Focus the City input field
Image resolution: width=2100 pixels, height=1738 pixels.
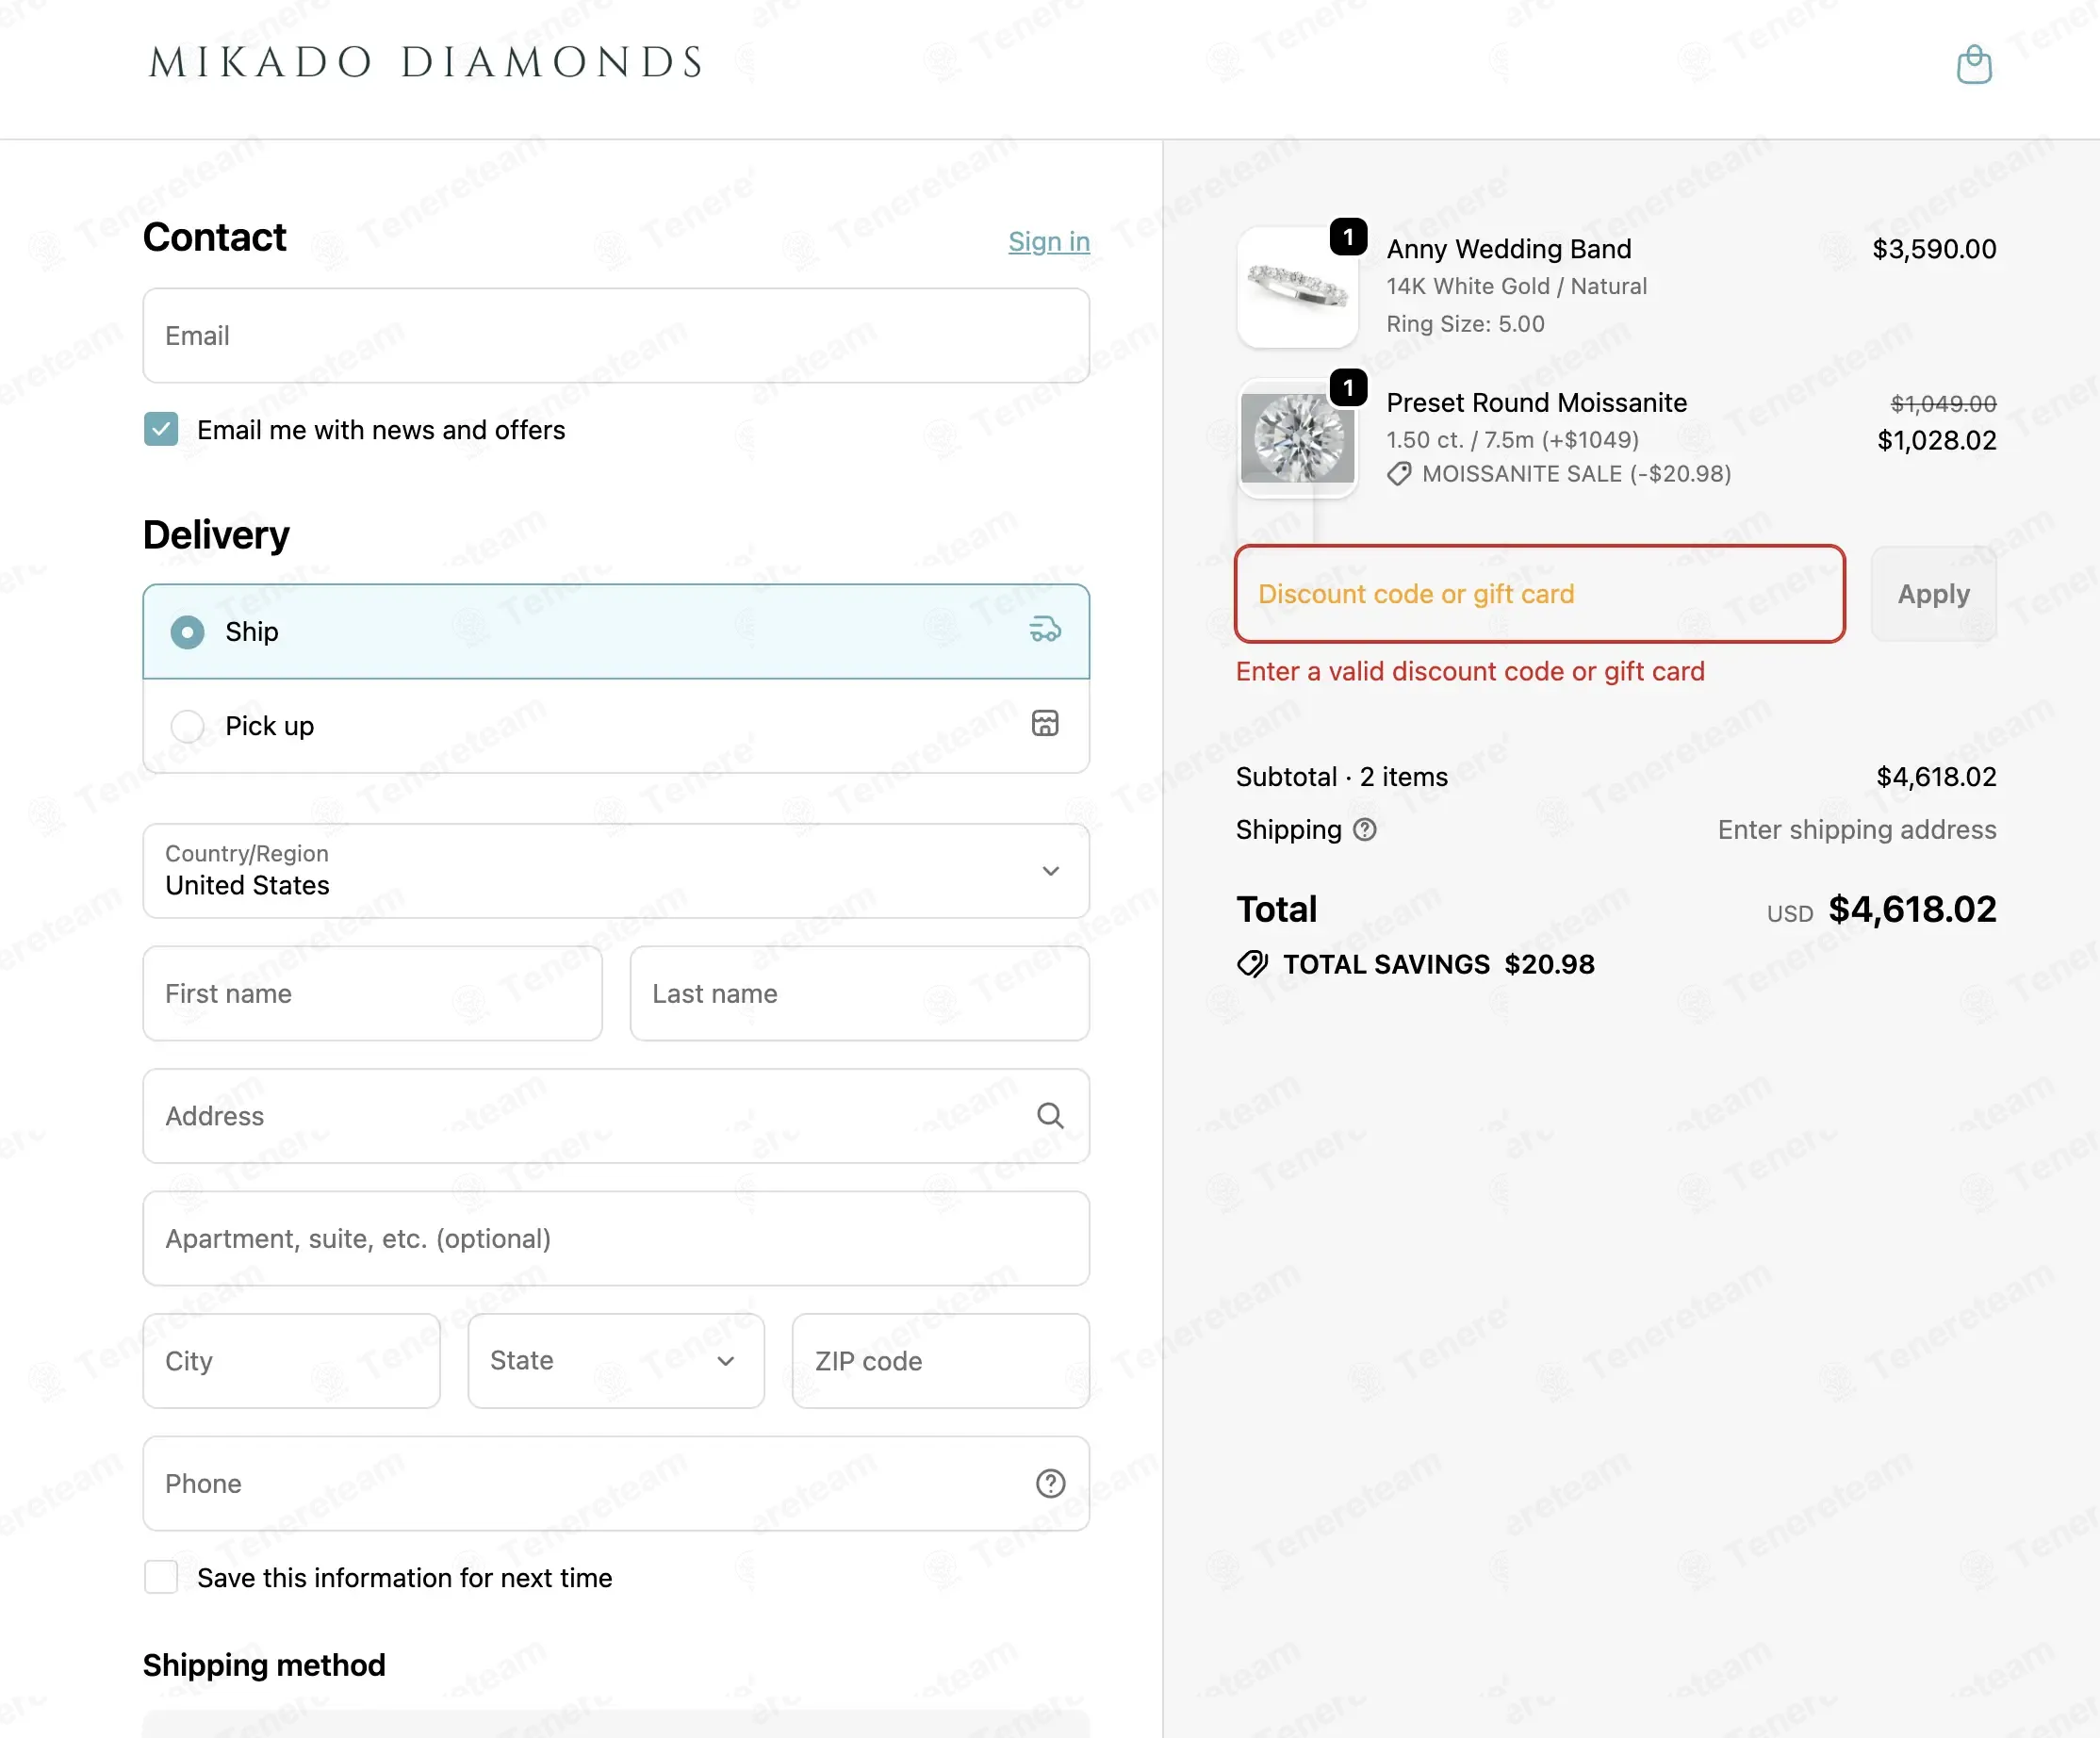[291, 1361]
